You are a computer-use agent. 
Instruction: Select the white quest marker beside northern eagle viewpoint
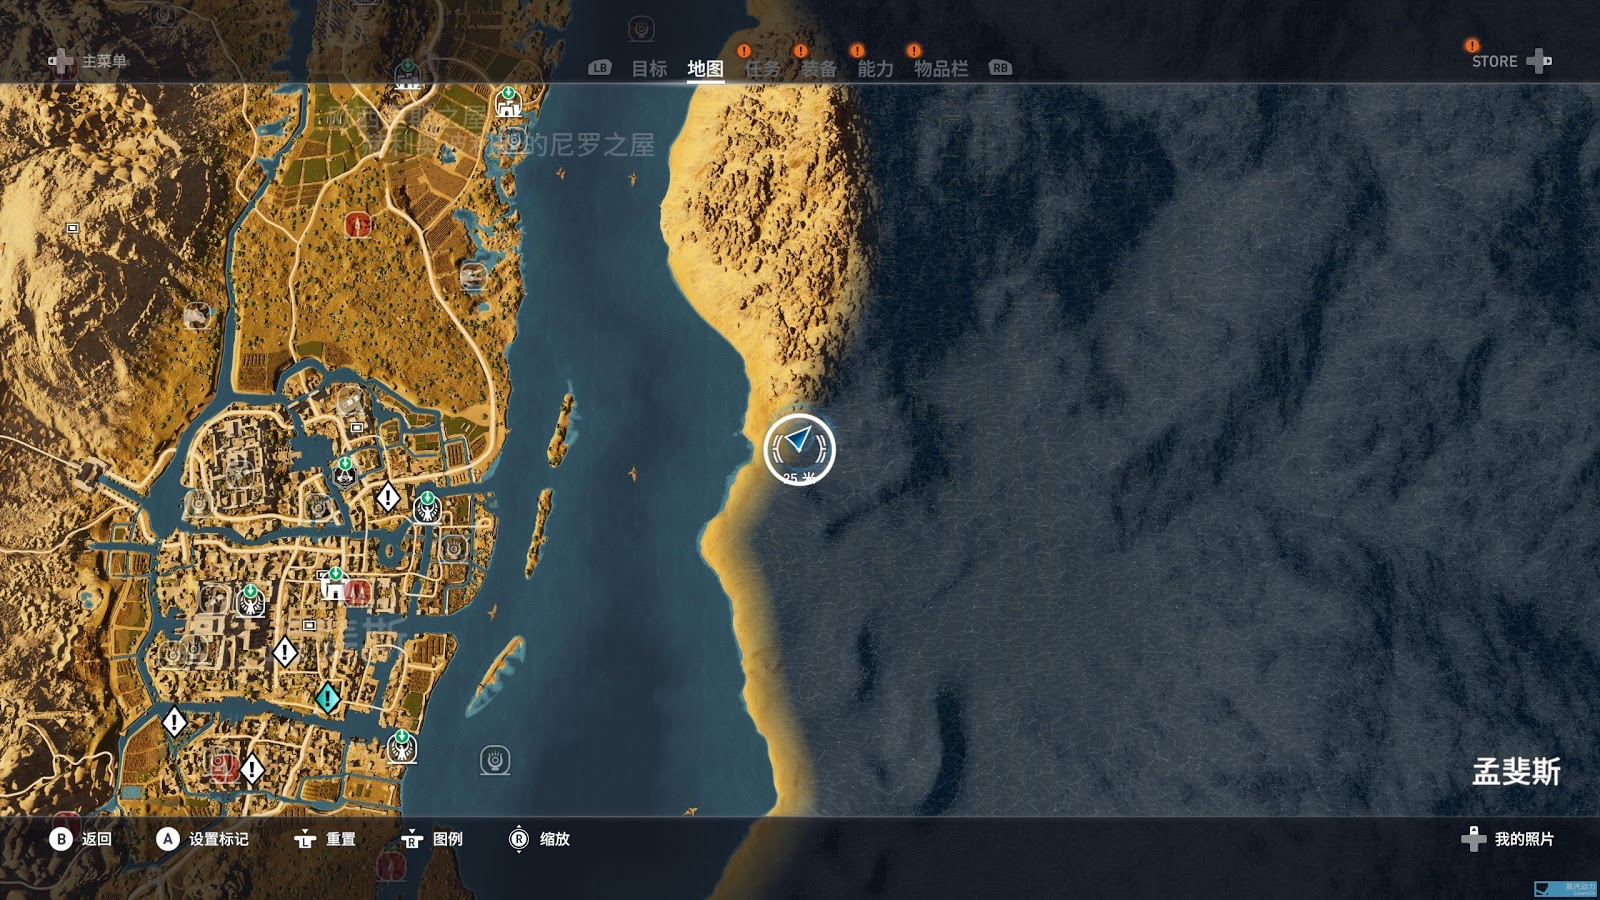pos(388,496)
